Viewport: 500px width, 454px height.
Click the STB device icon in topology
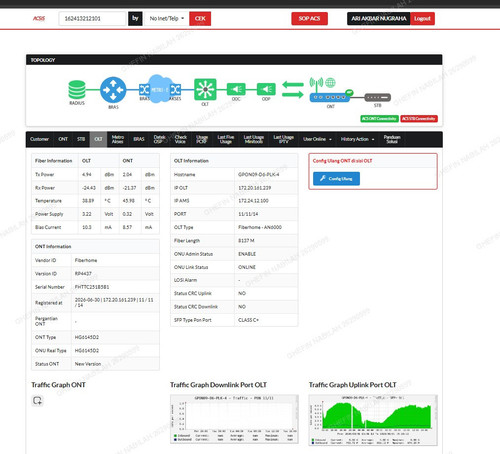coord(377,97)
